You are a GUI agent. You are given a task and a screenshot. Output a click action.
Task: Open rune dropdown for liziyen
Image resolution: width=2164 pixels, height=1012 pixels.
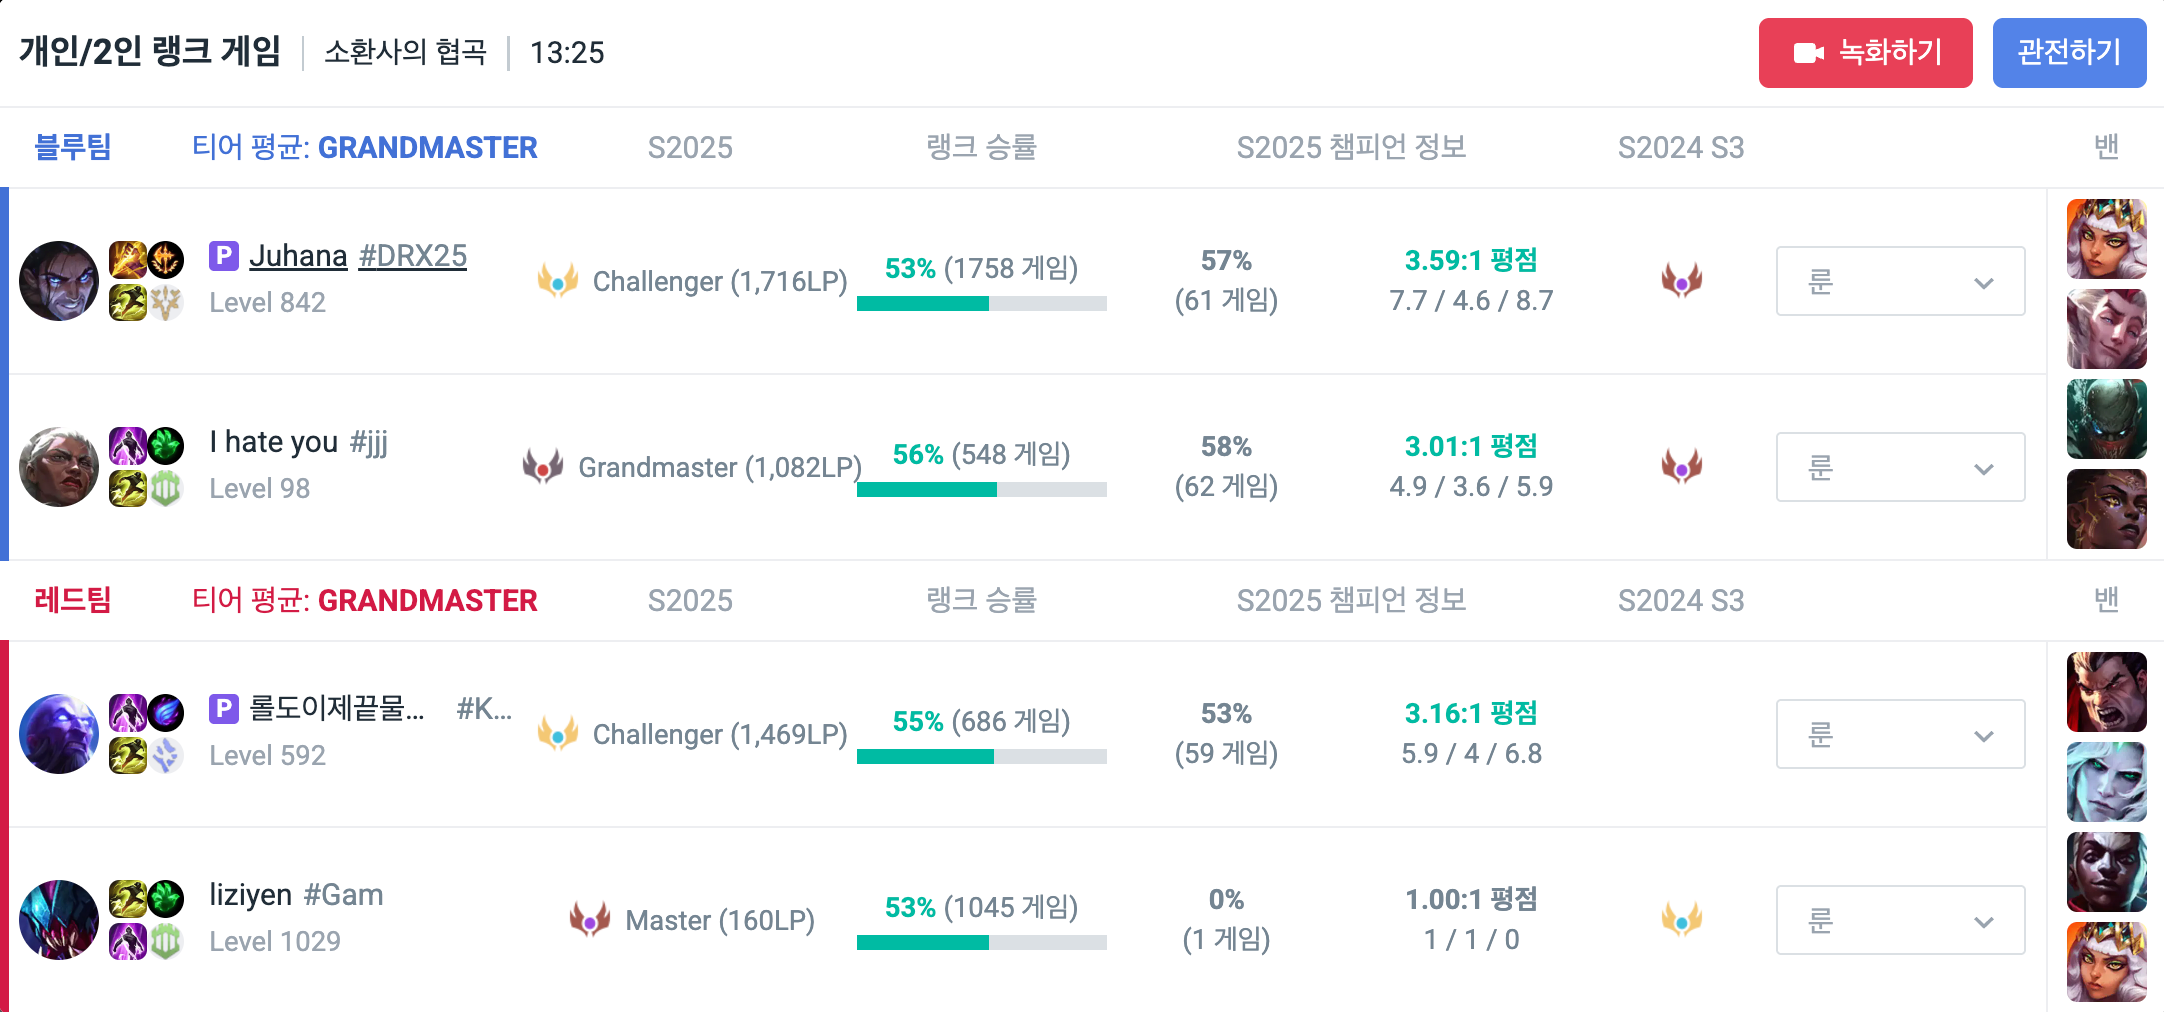click(1901, 920)
